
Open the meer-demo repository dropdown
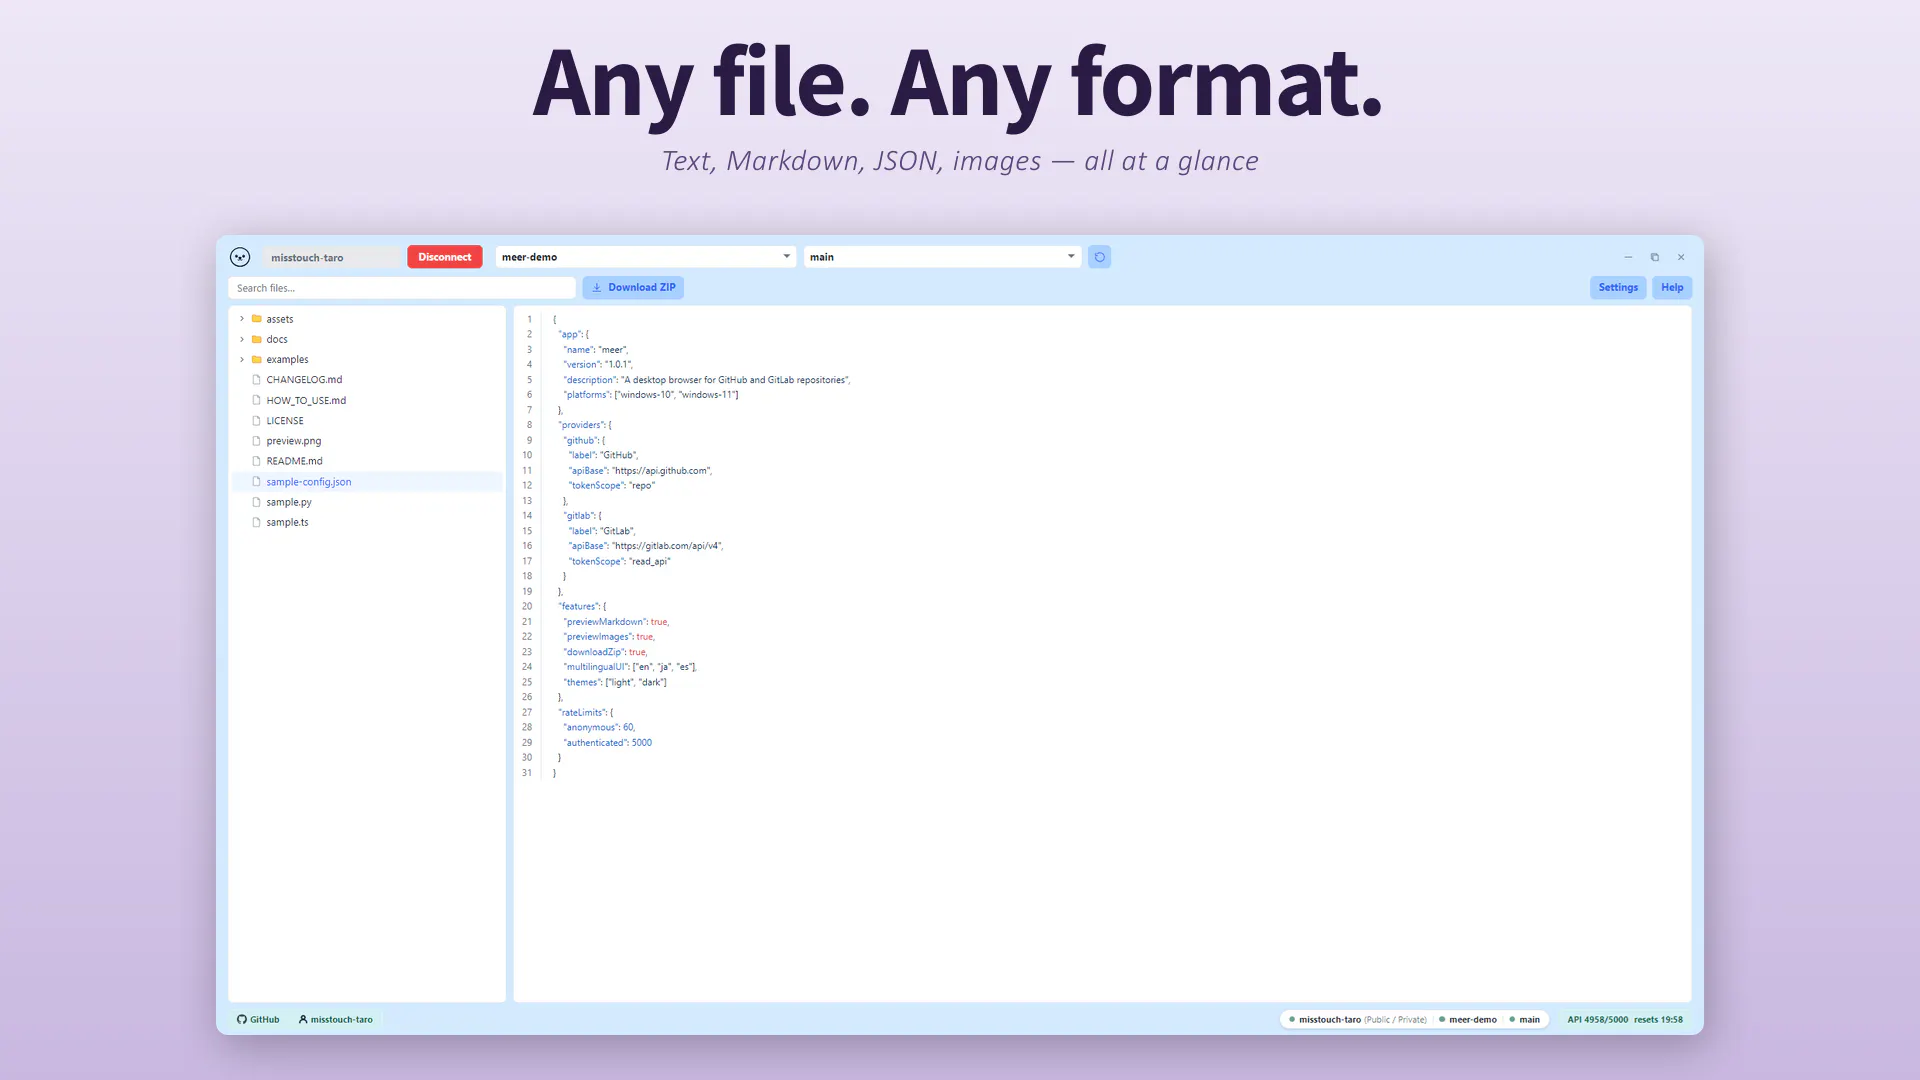[646, 257]
